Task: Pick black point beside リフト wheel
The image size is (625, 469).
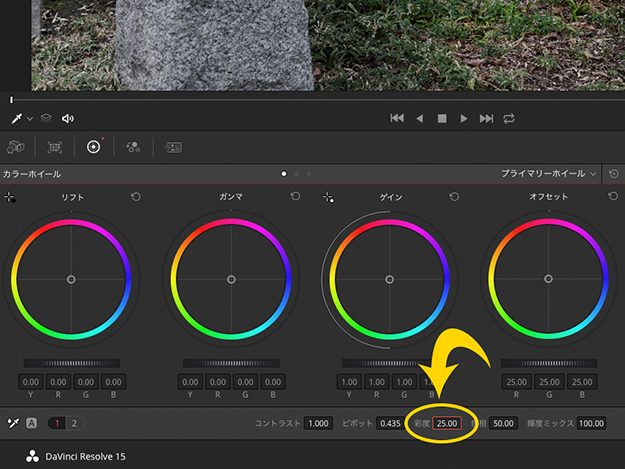Action: (10, 198)
